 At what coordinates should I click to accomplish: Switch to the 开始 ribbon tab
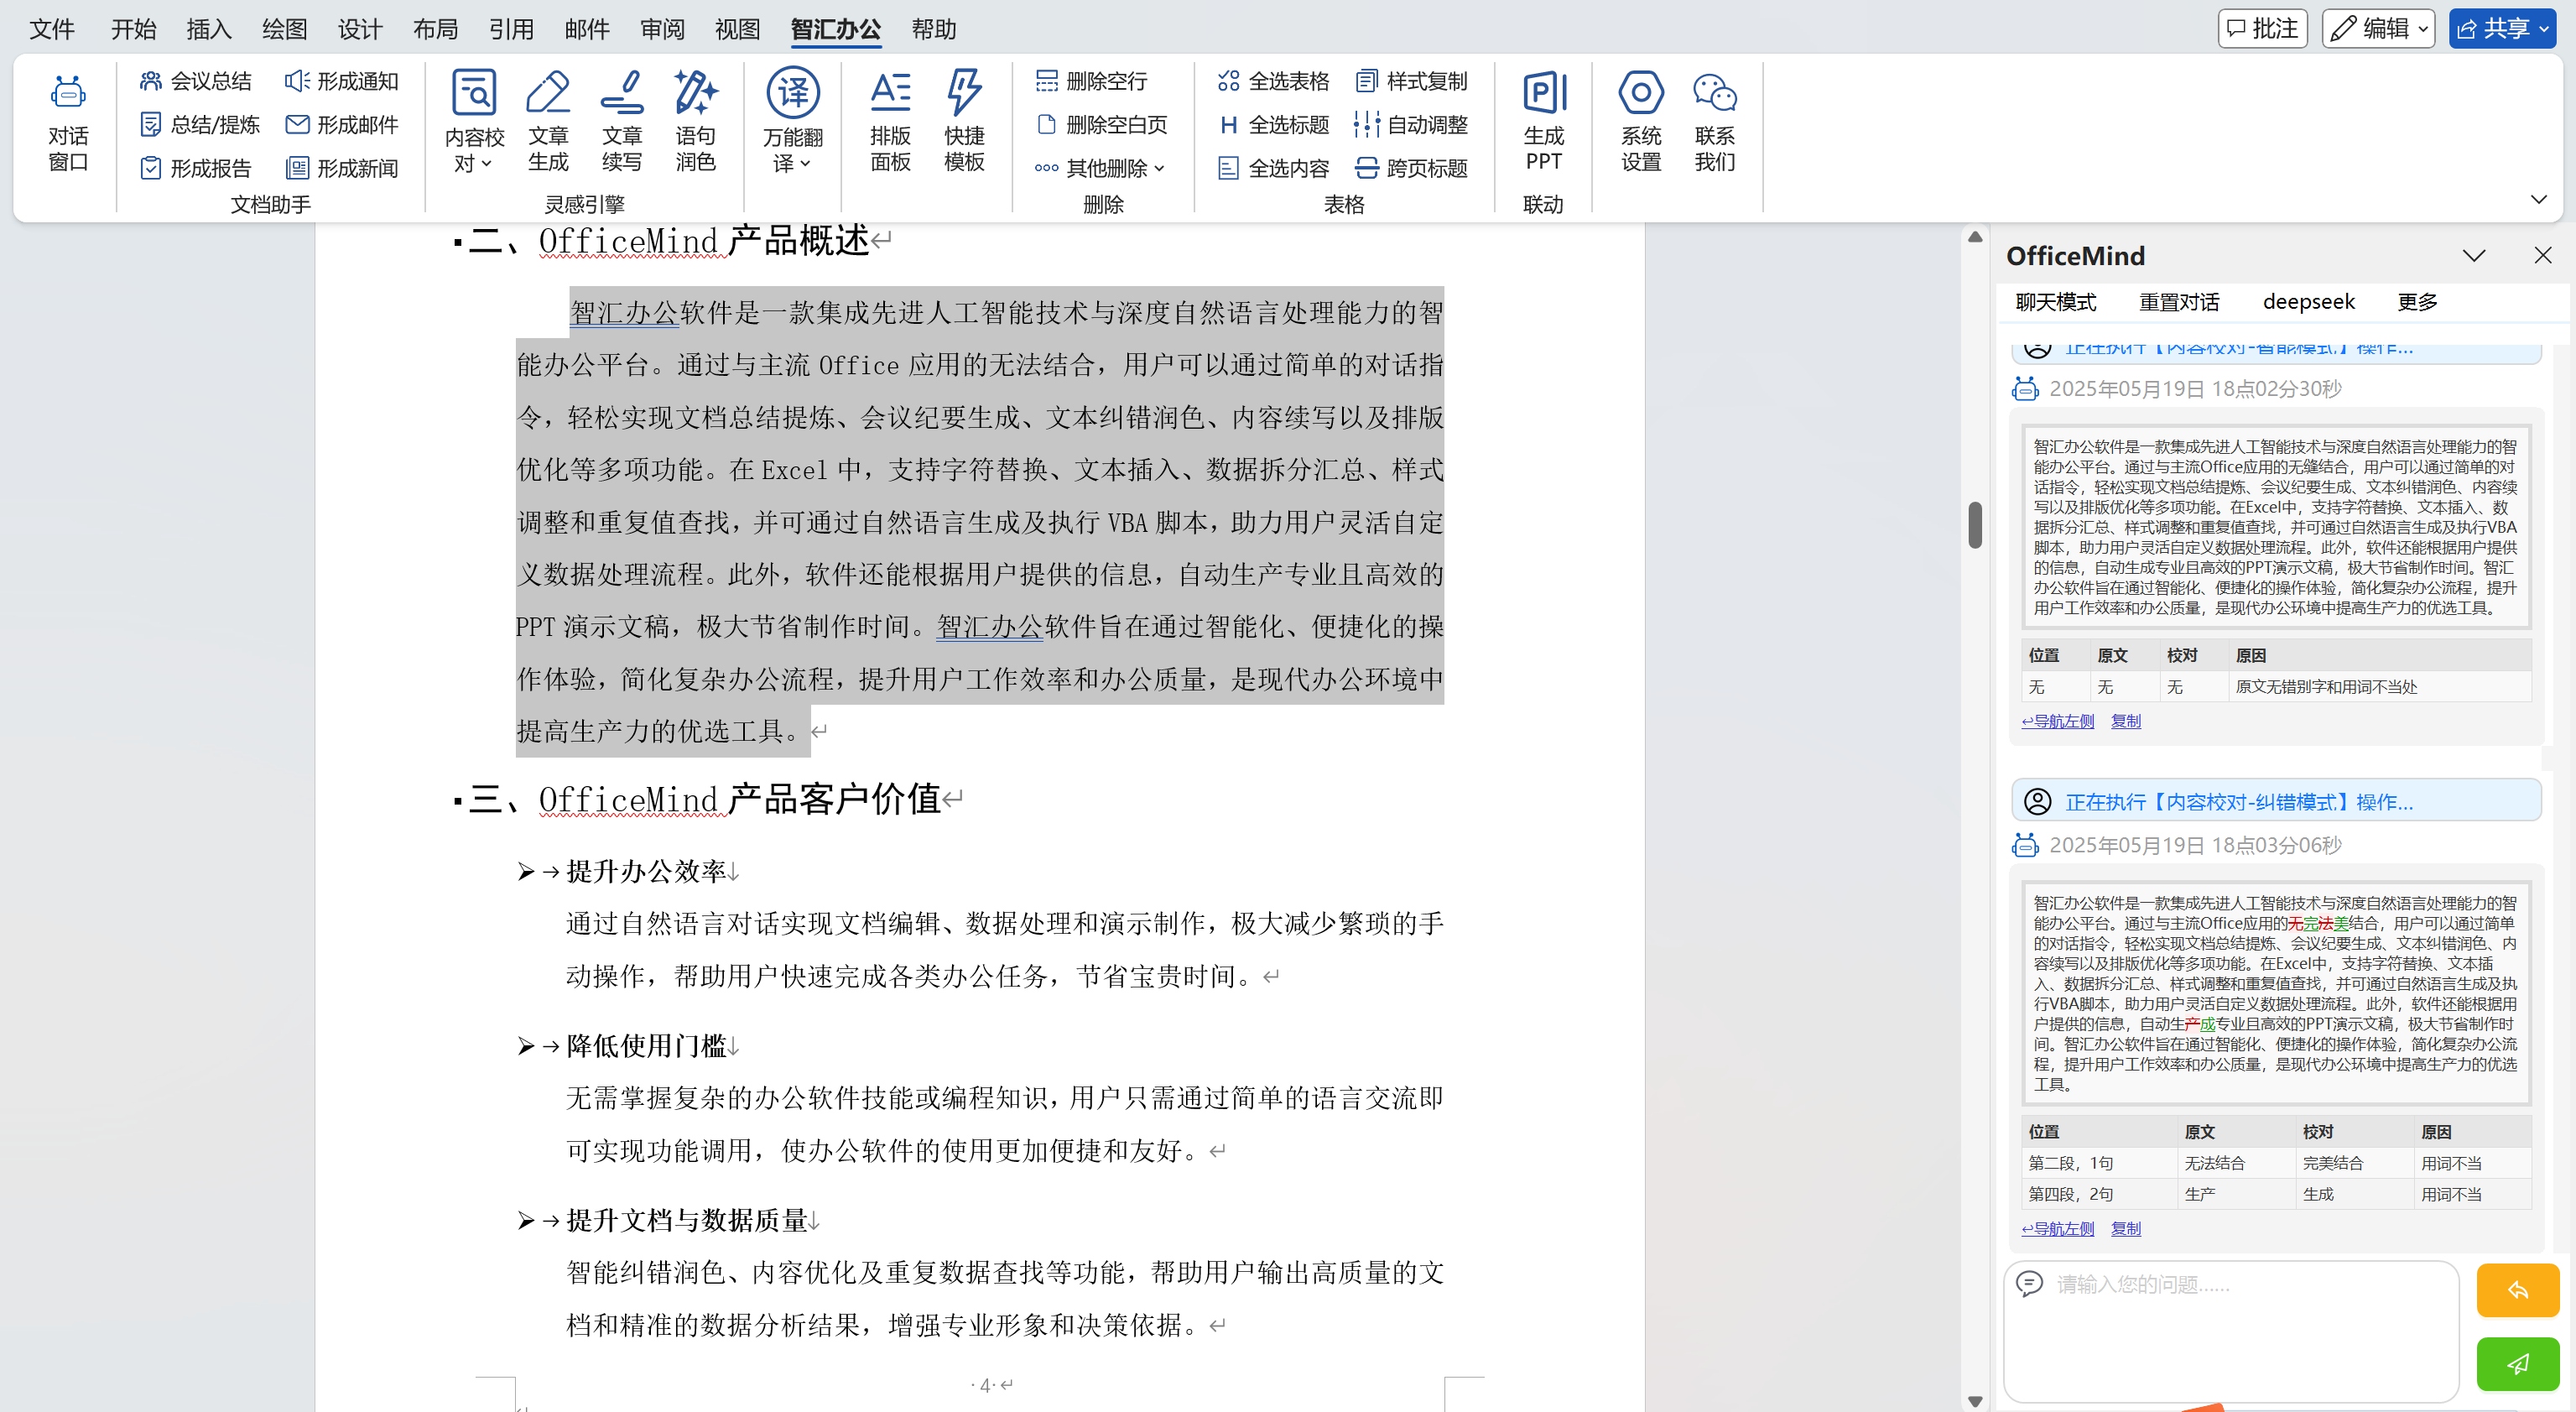click(133, 29)
